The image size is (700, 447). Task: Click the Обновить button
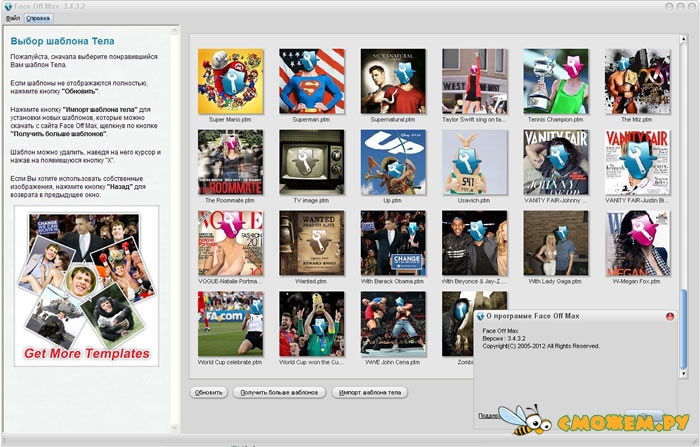pyautogui.click(x=208, y=393)
